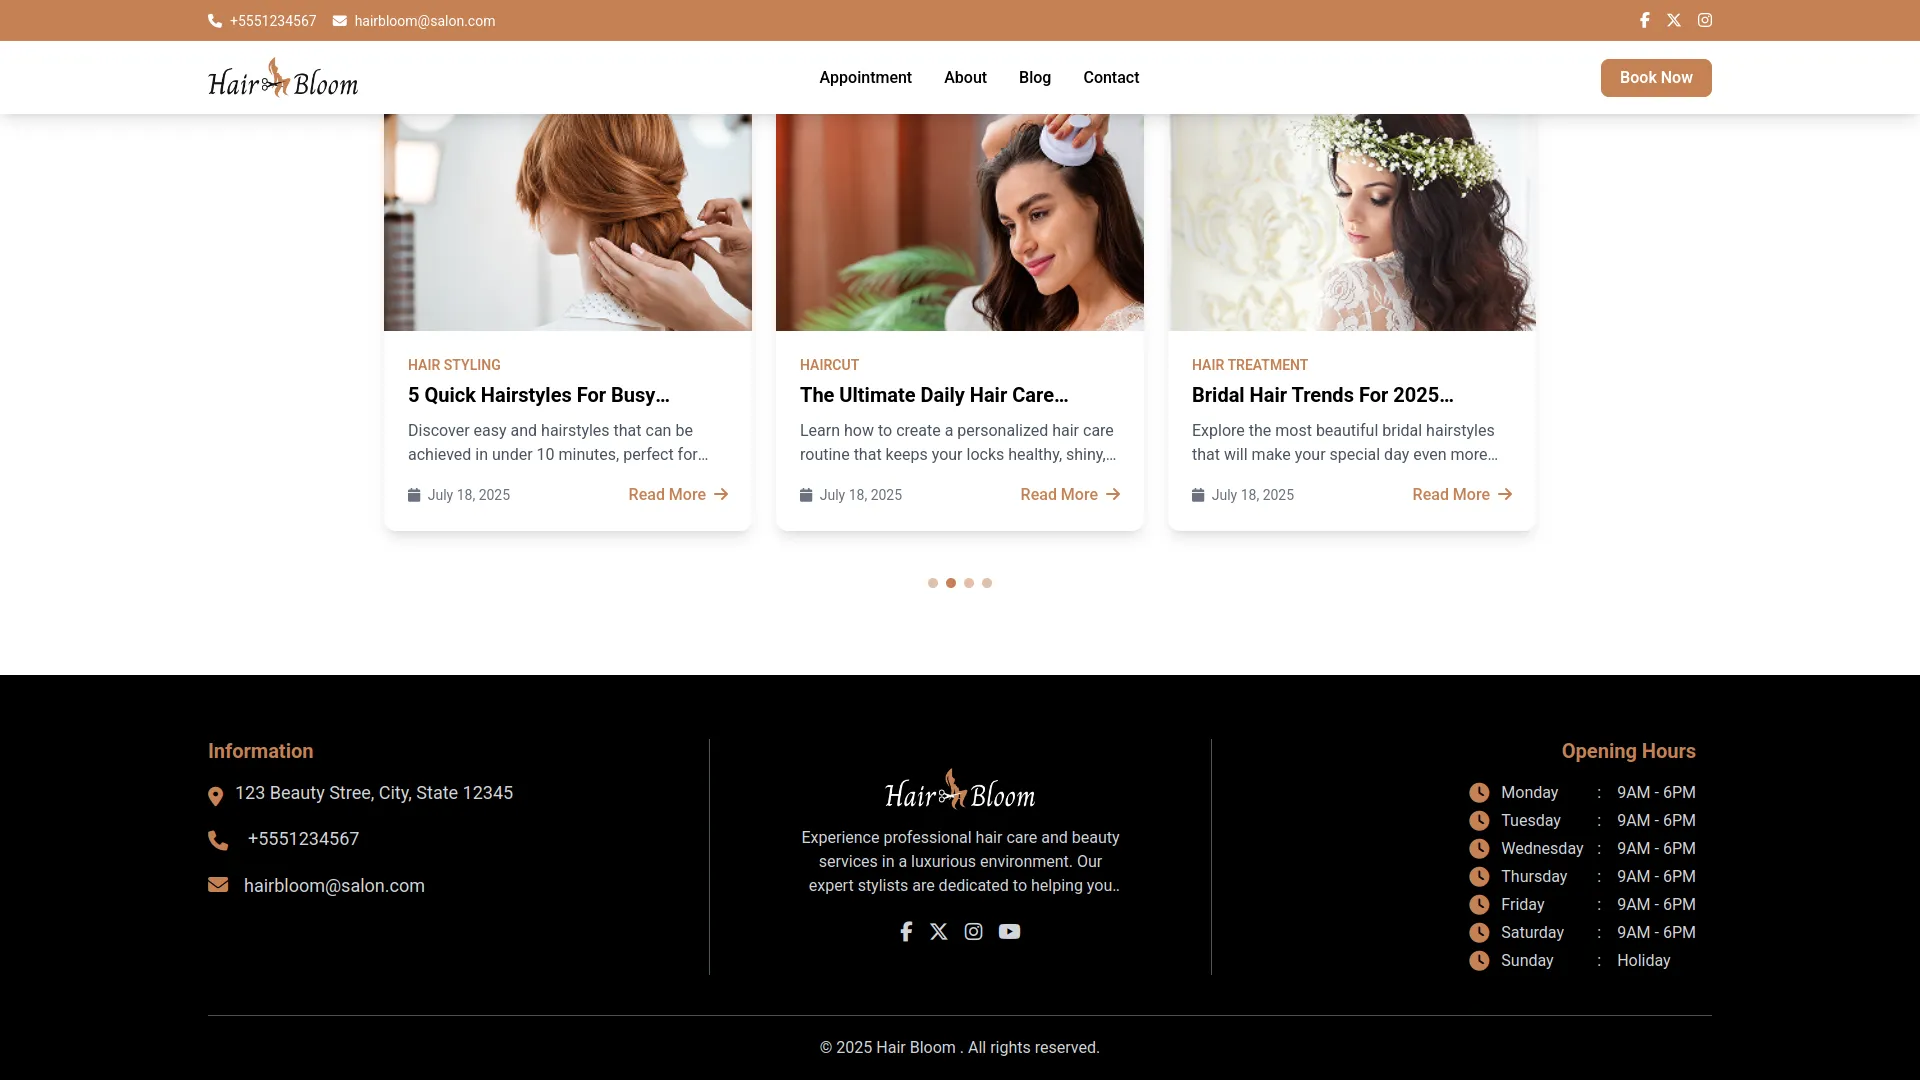Open X (Twitter) icon in top bar
The image size is (1920, 1080).
[x=1674, y=20]
